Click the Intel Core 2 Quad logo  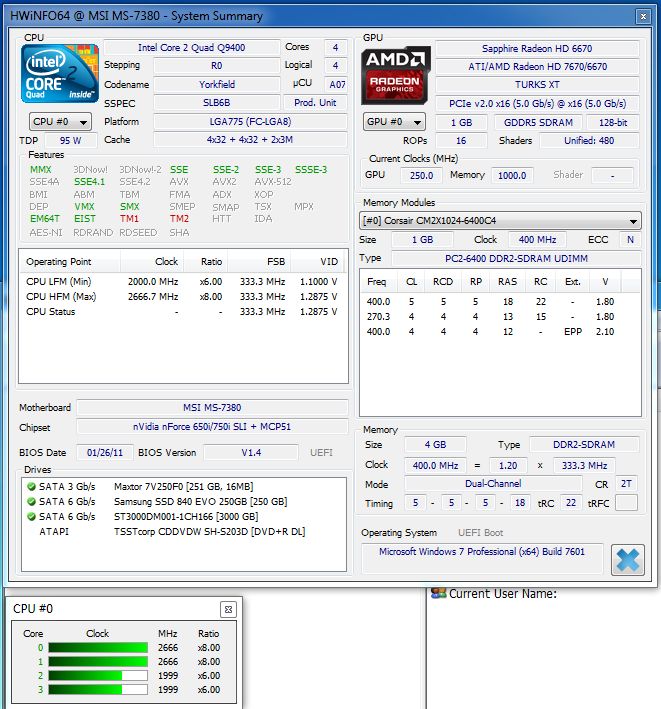pos(60,73)
